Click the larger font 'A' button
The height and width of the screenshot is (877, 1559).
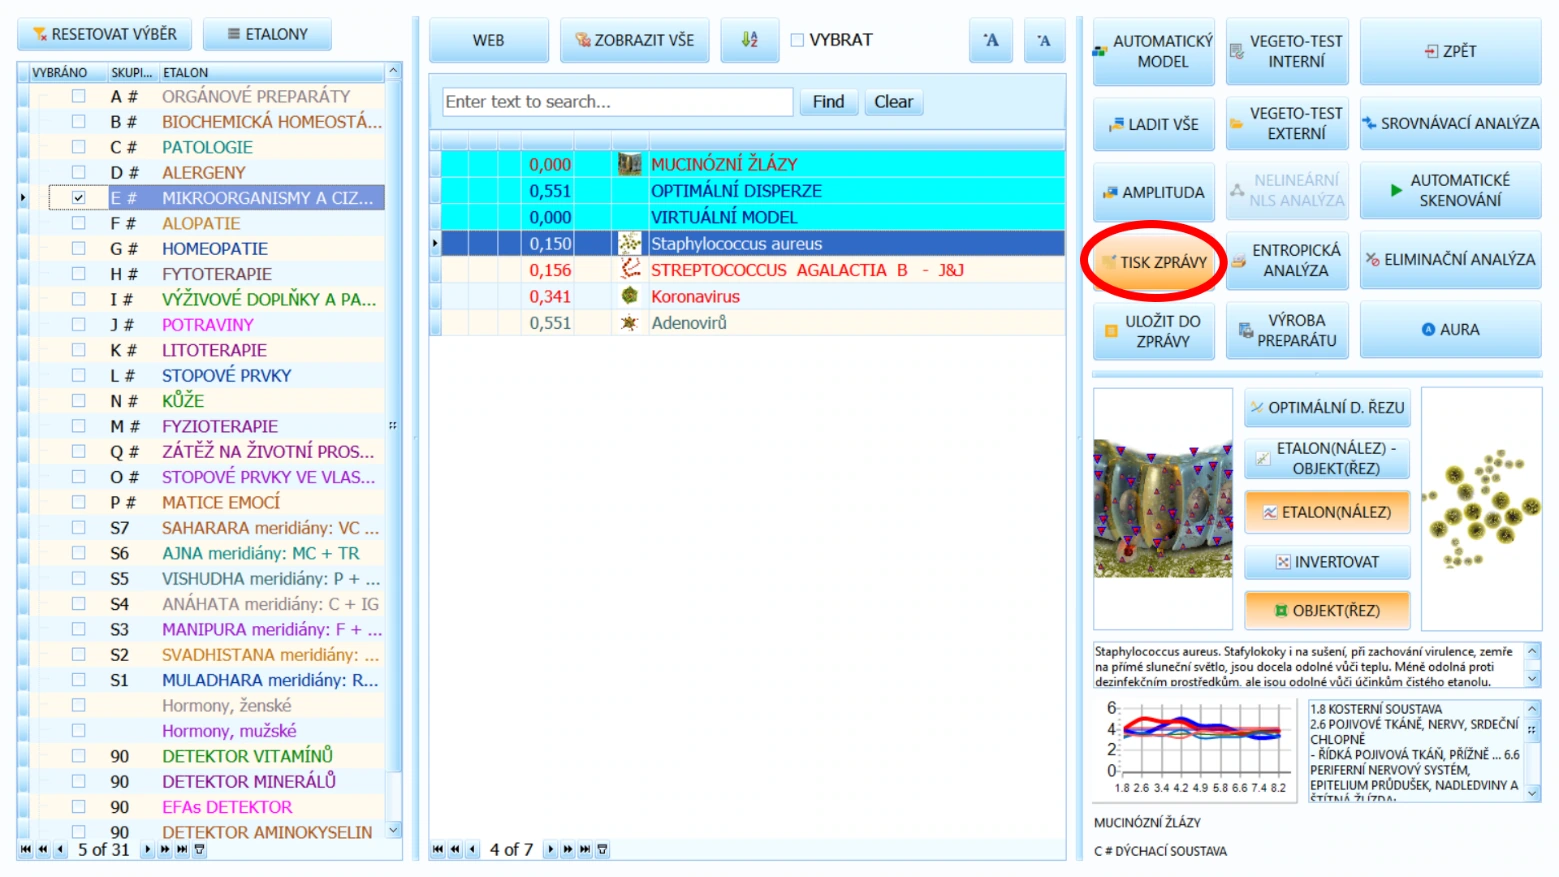click(x=990, y=40)
